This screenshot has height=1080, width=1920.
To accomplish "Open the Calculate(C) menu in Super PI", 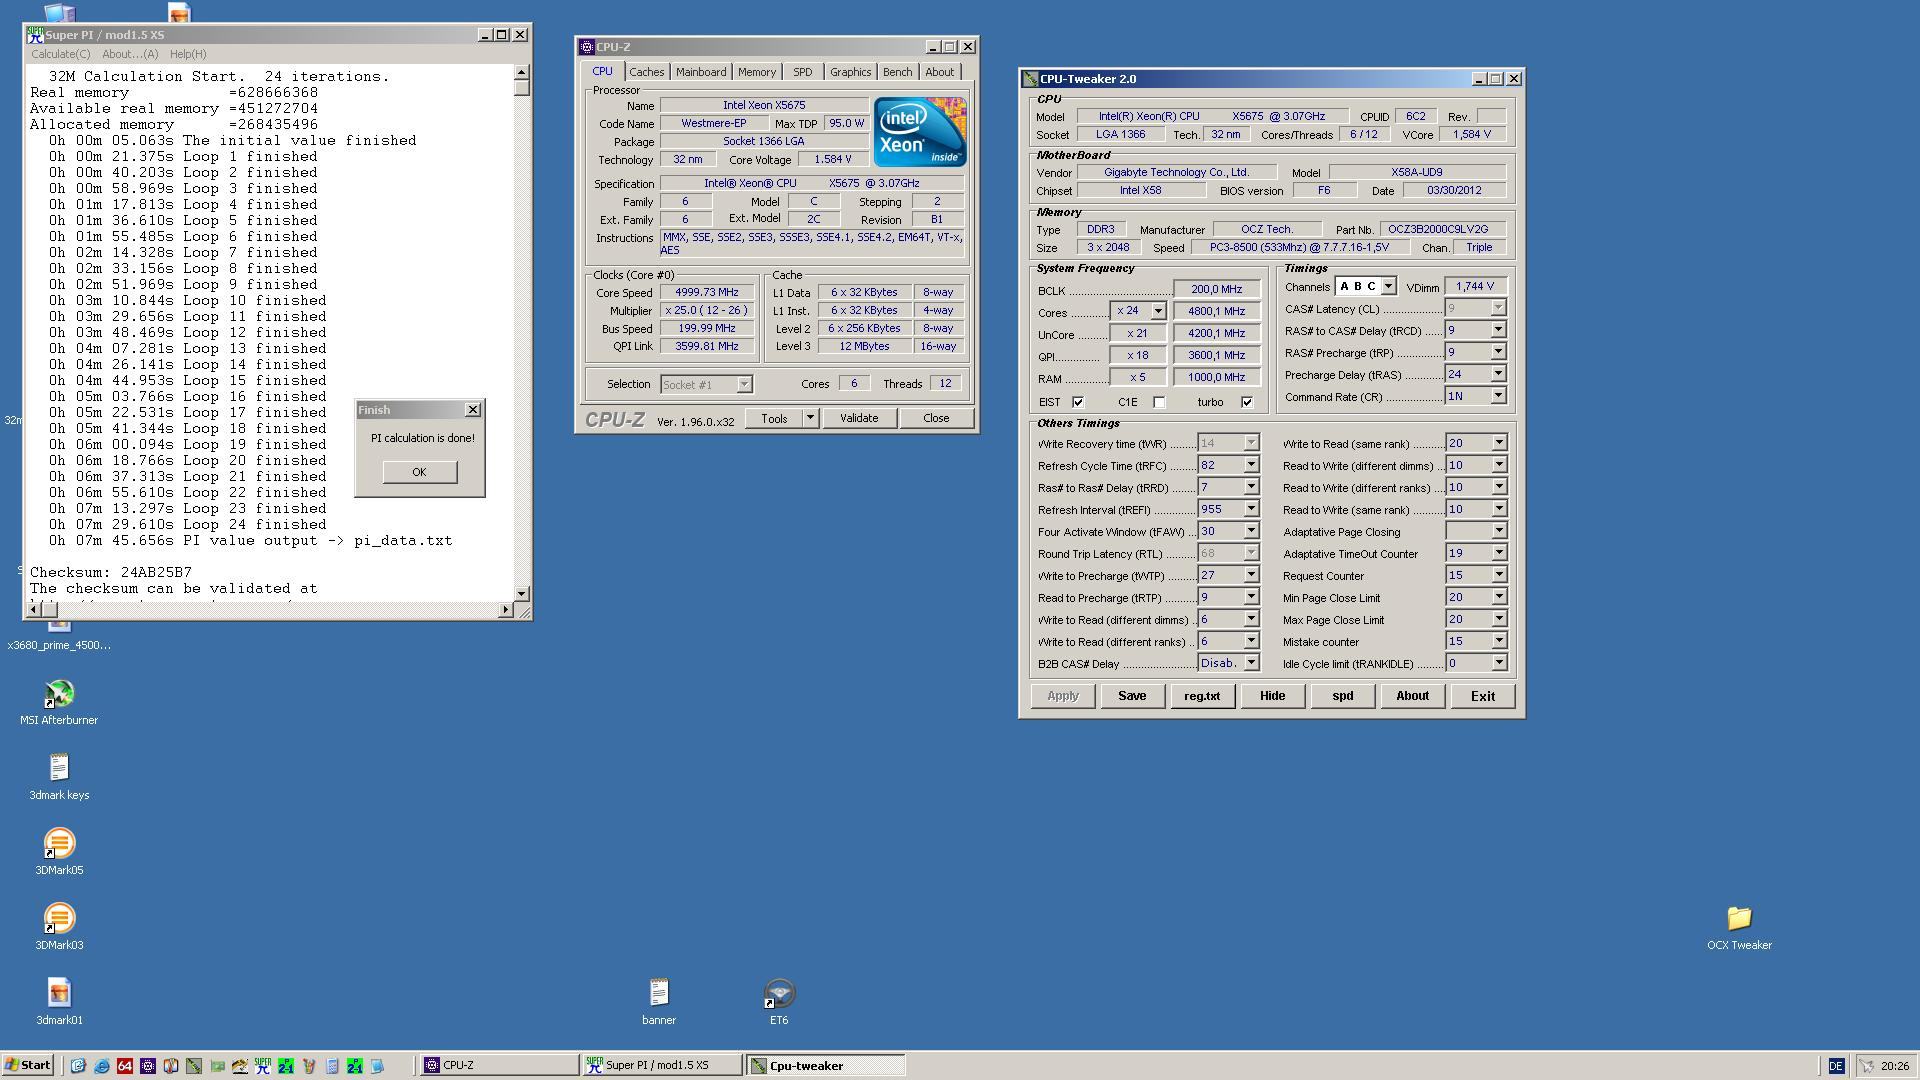I will tap(60, 54).
